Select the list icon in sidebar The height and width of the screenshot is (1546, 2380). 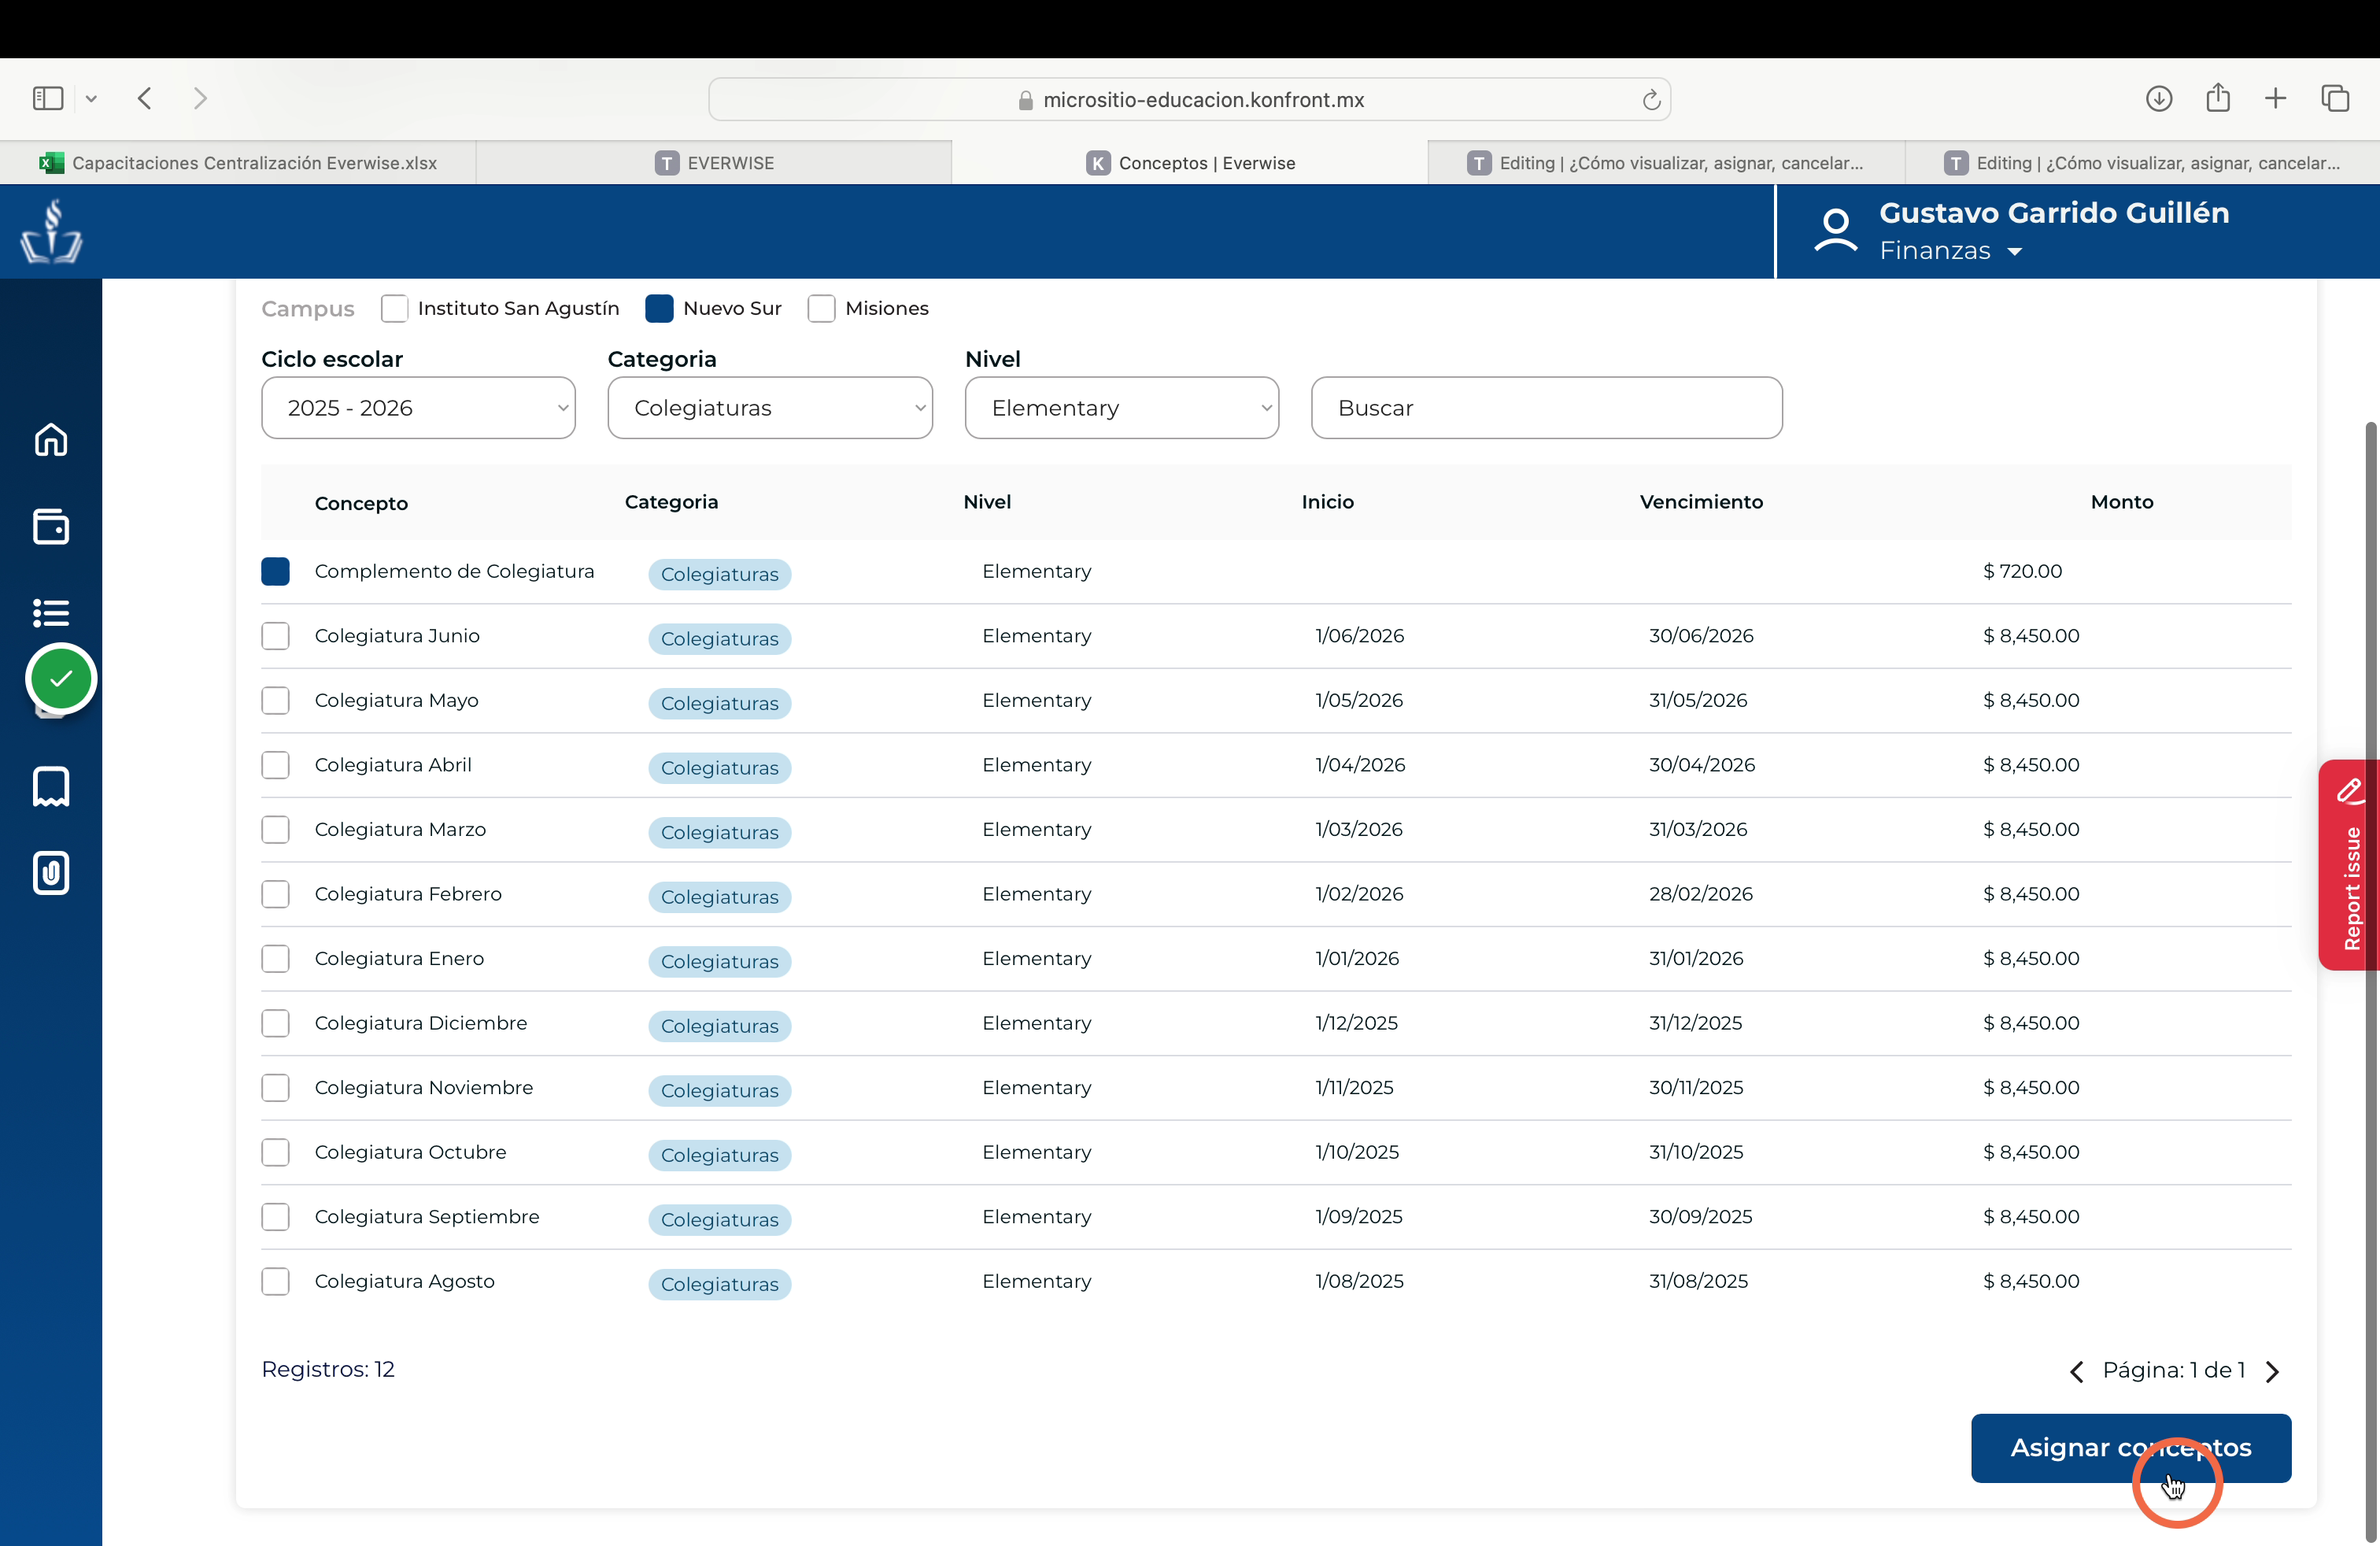(51, 612)
